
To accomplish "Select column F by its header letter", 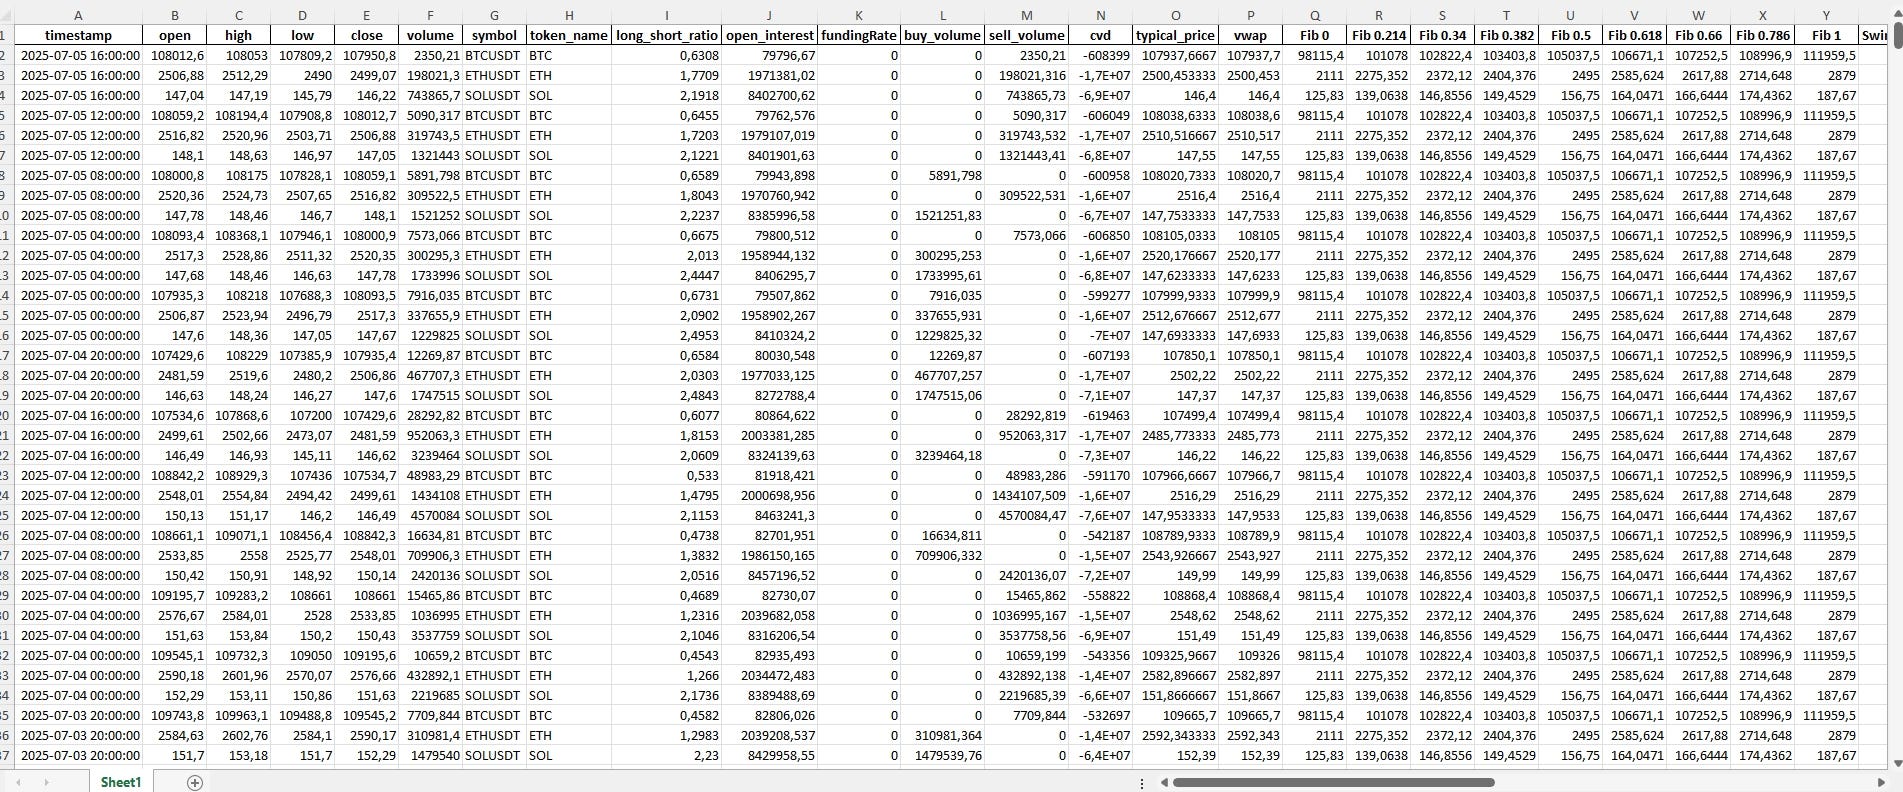I will (x=430, y=15).
